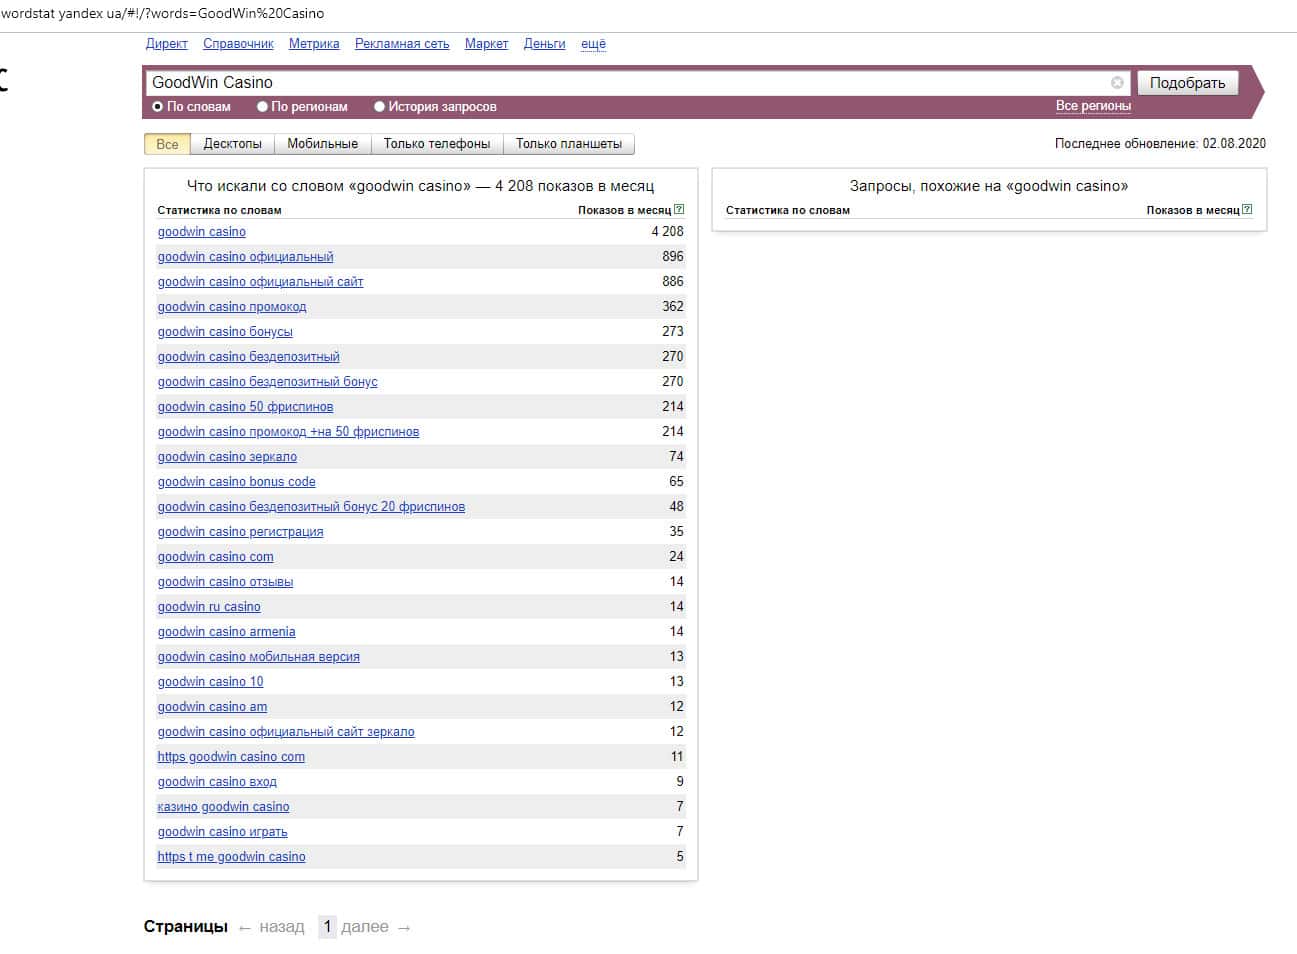Open goodwin casino зеркало keyword link
The image size is (1297, 954).
[227, 457]
